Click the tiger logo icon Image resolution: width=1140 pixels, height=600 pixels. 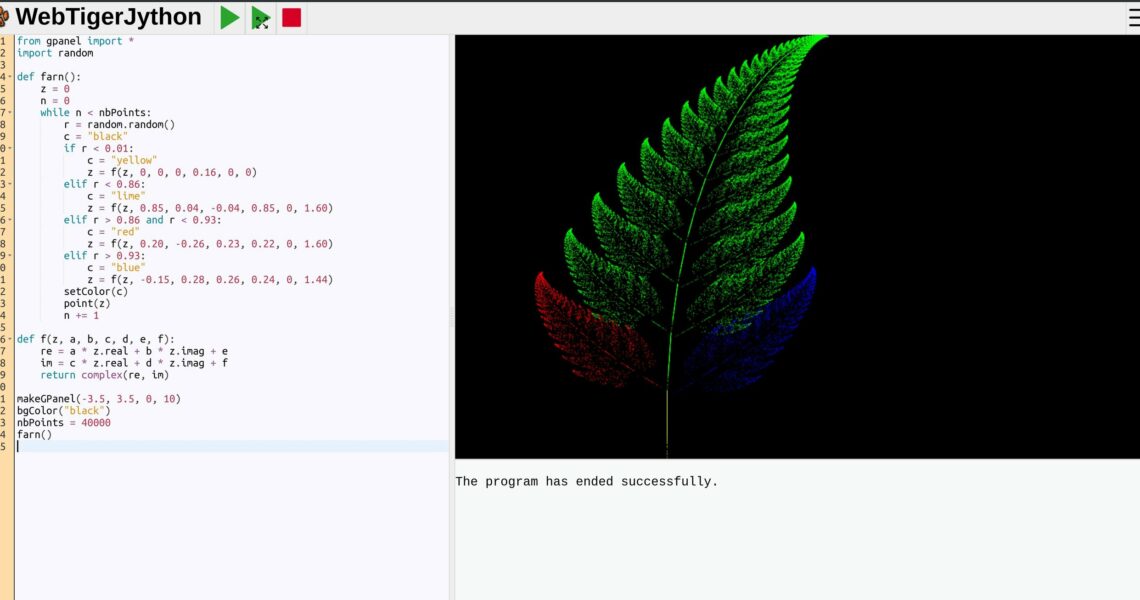coord(4,17)
